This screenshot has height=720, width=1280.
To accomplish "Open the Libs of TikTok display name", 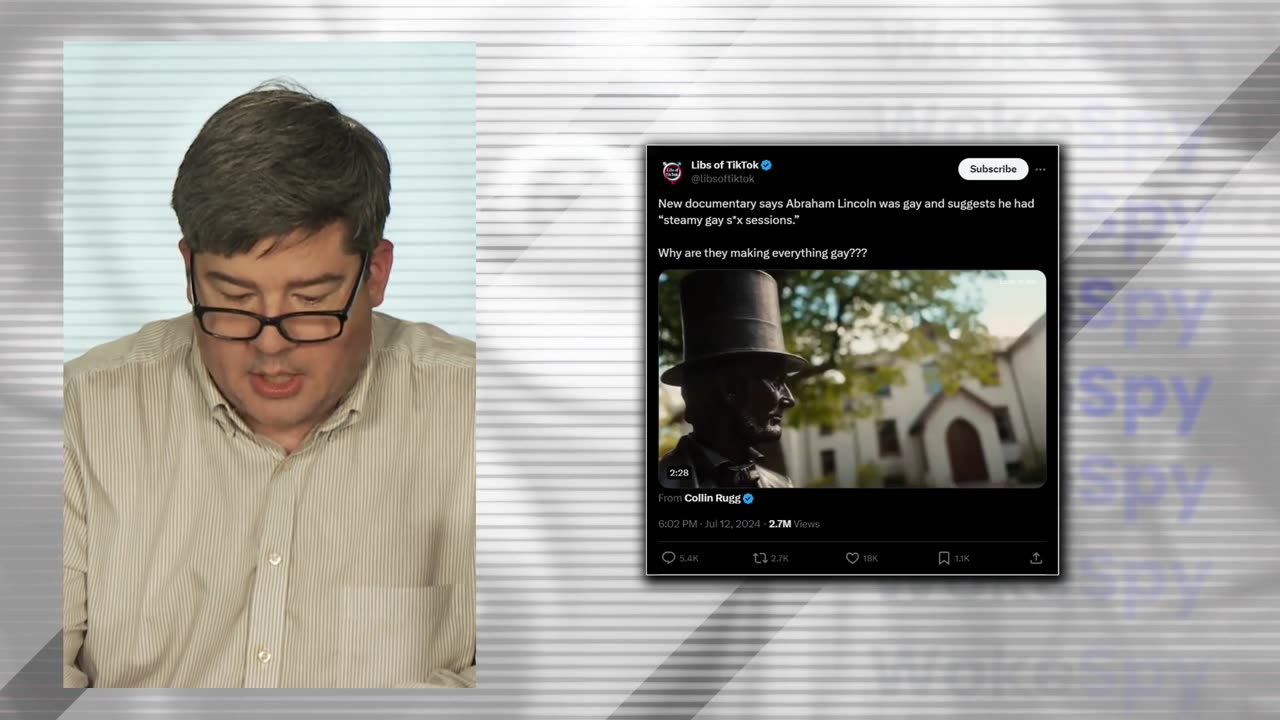I will (725, 165).
